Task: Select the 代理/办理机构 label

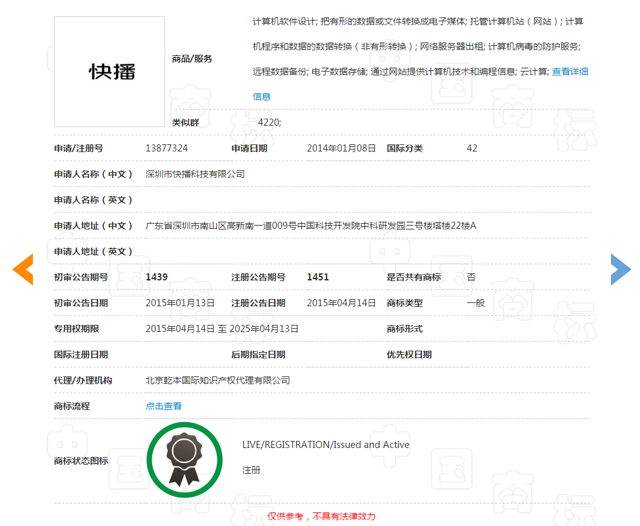Action: 83,380
